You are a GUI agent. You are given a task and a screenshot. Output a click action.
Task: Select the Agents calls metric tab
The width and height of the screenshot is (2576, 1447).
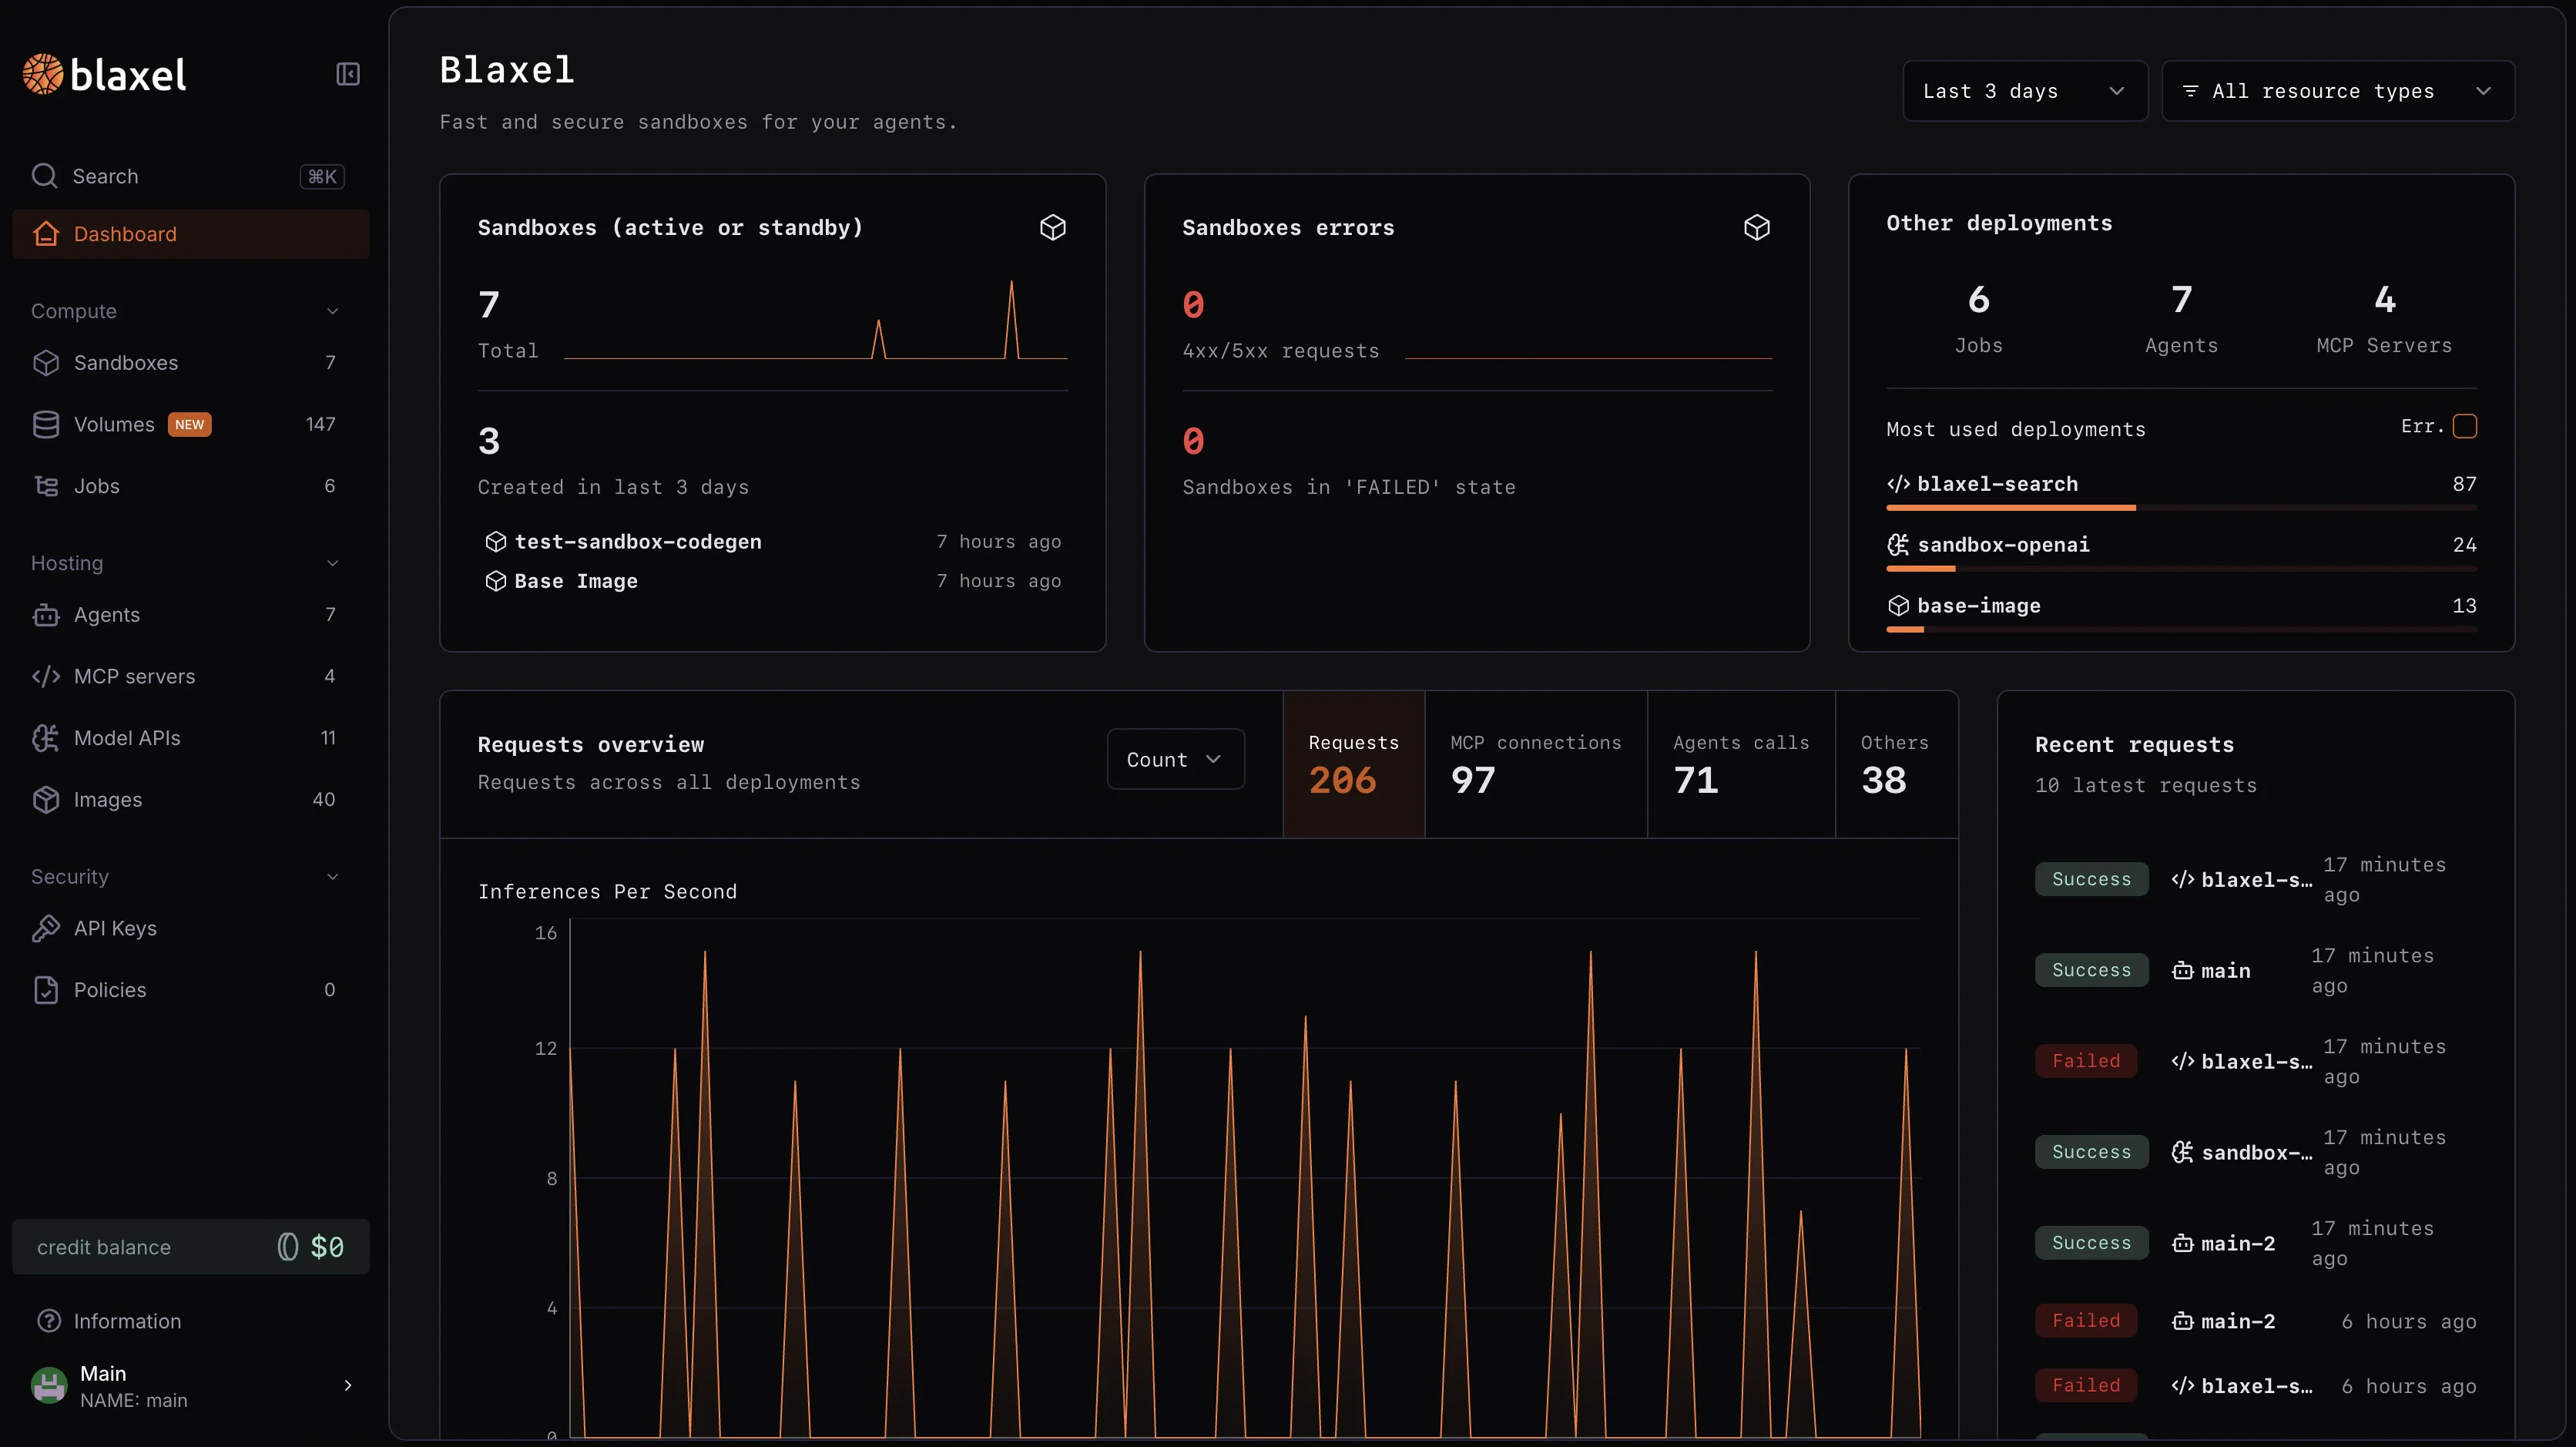click(1740, 764)
